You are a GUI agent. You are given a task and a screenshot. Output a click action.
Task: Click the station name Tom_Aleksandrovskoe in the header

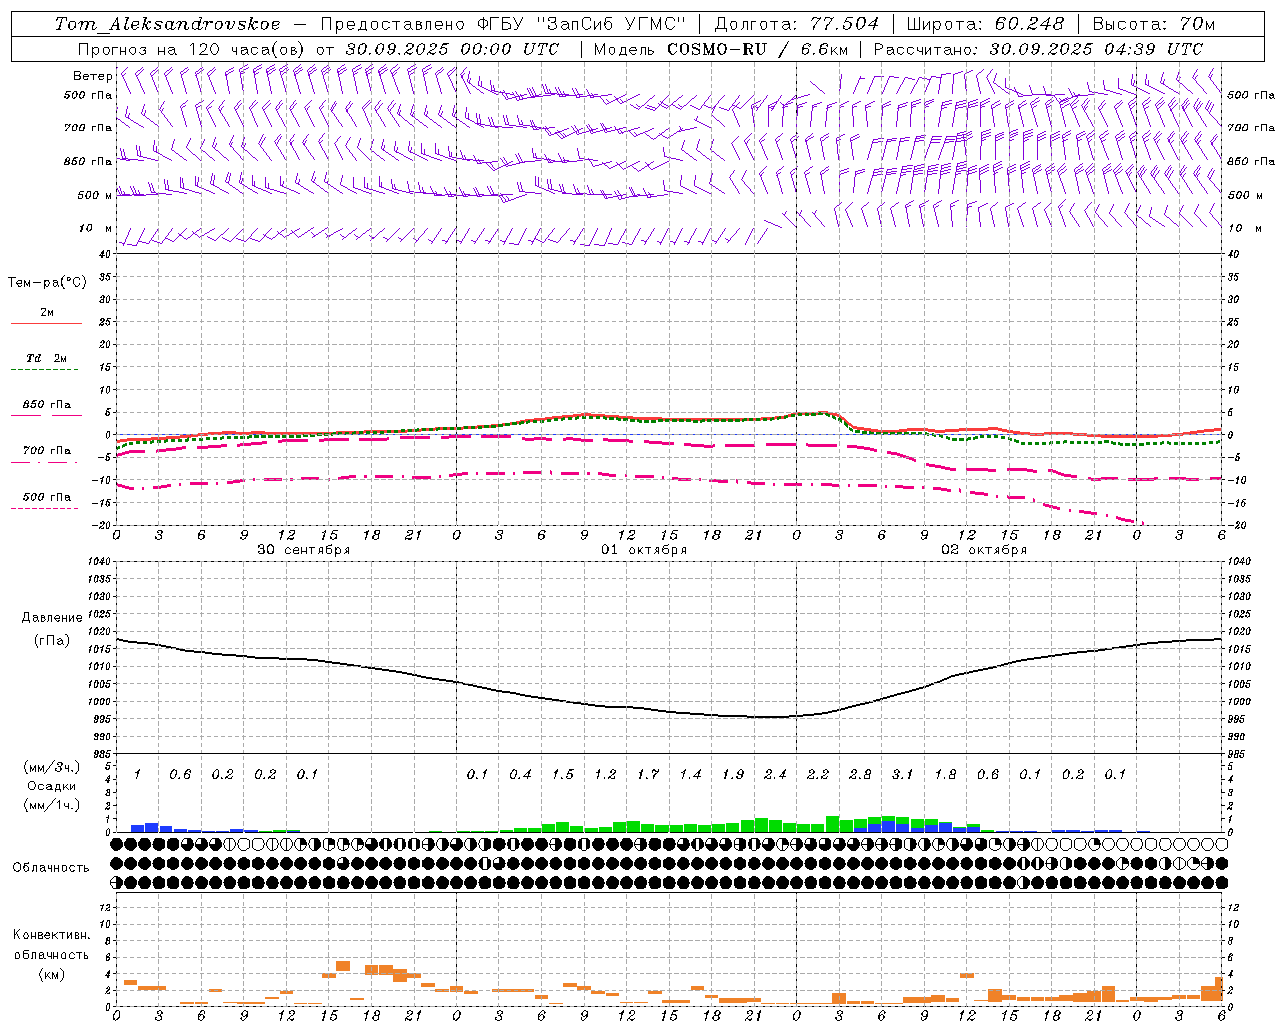tap(167, 24)
